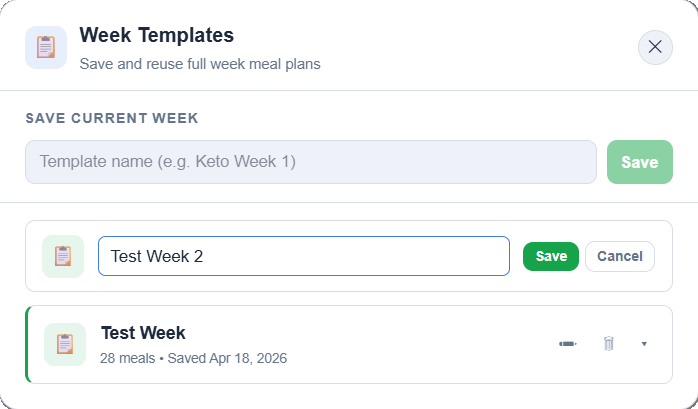Delete Test Week with the trash icon
Image resolution: width=698 pixels, height=409 pixels.
coord(608,344)
